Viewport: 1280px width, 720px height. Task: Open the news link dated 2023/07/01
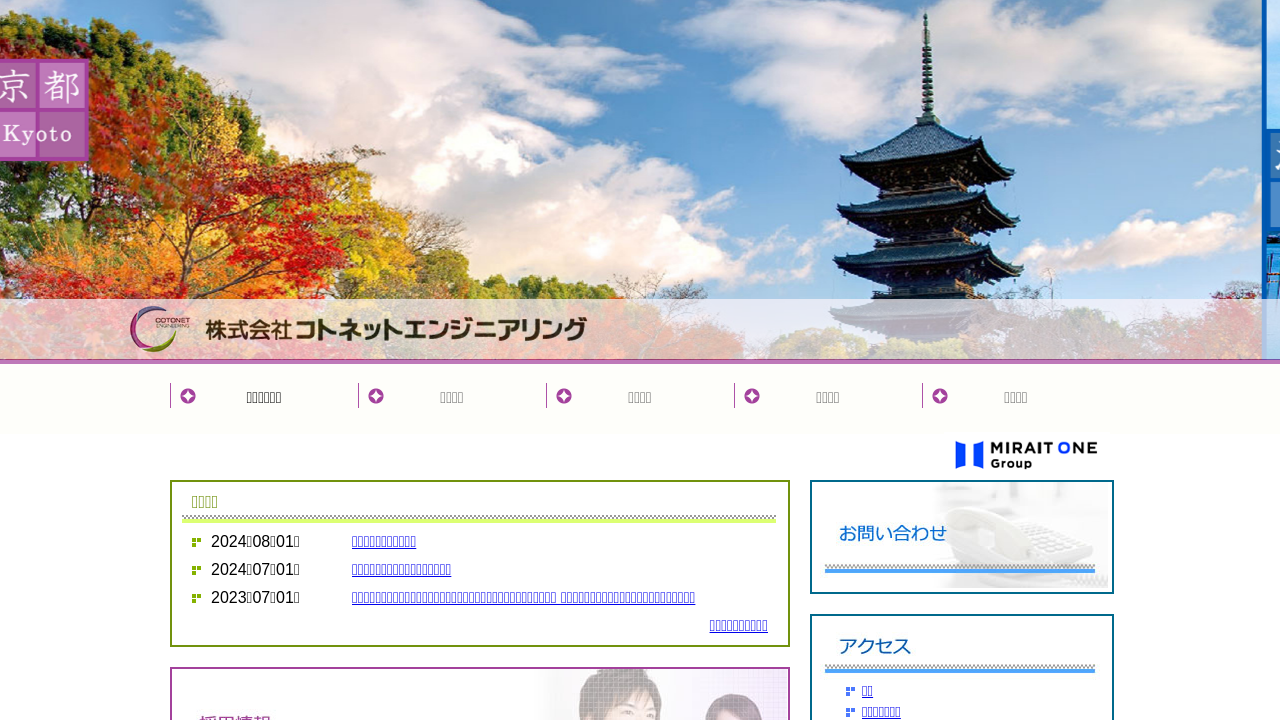523,598
